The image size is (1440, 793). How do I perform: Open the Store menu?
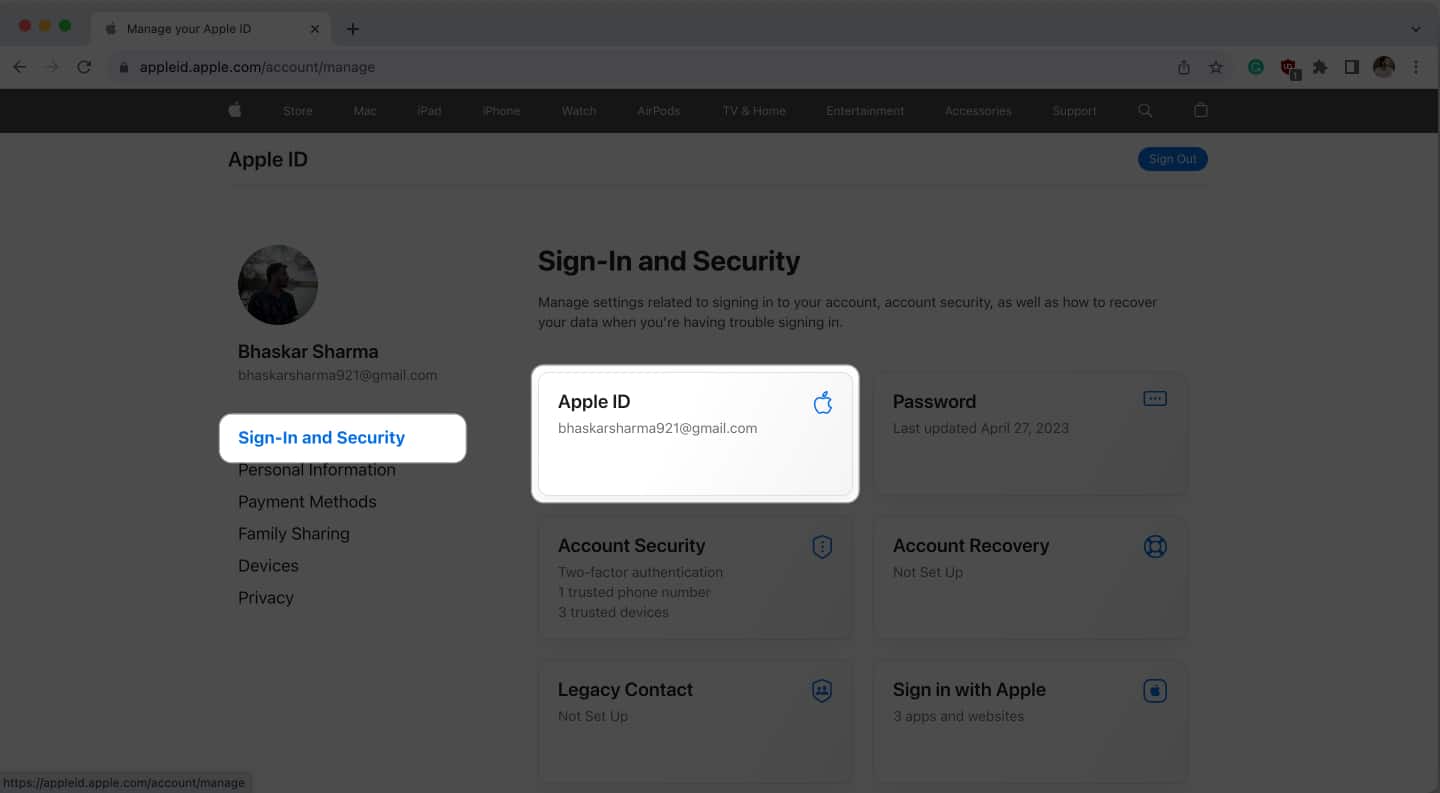pos(298,111)
